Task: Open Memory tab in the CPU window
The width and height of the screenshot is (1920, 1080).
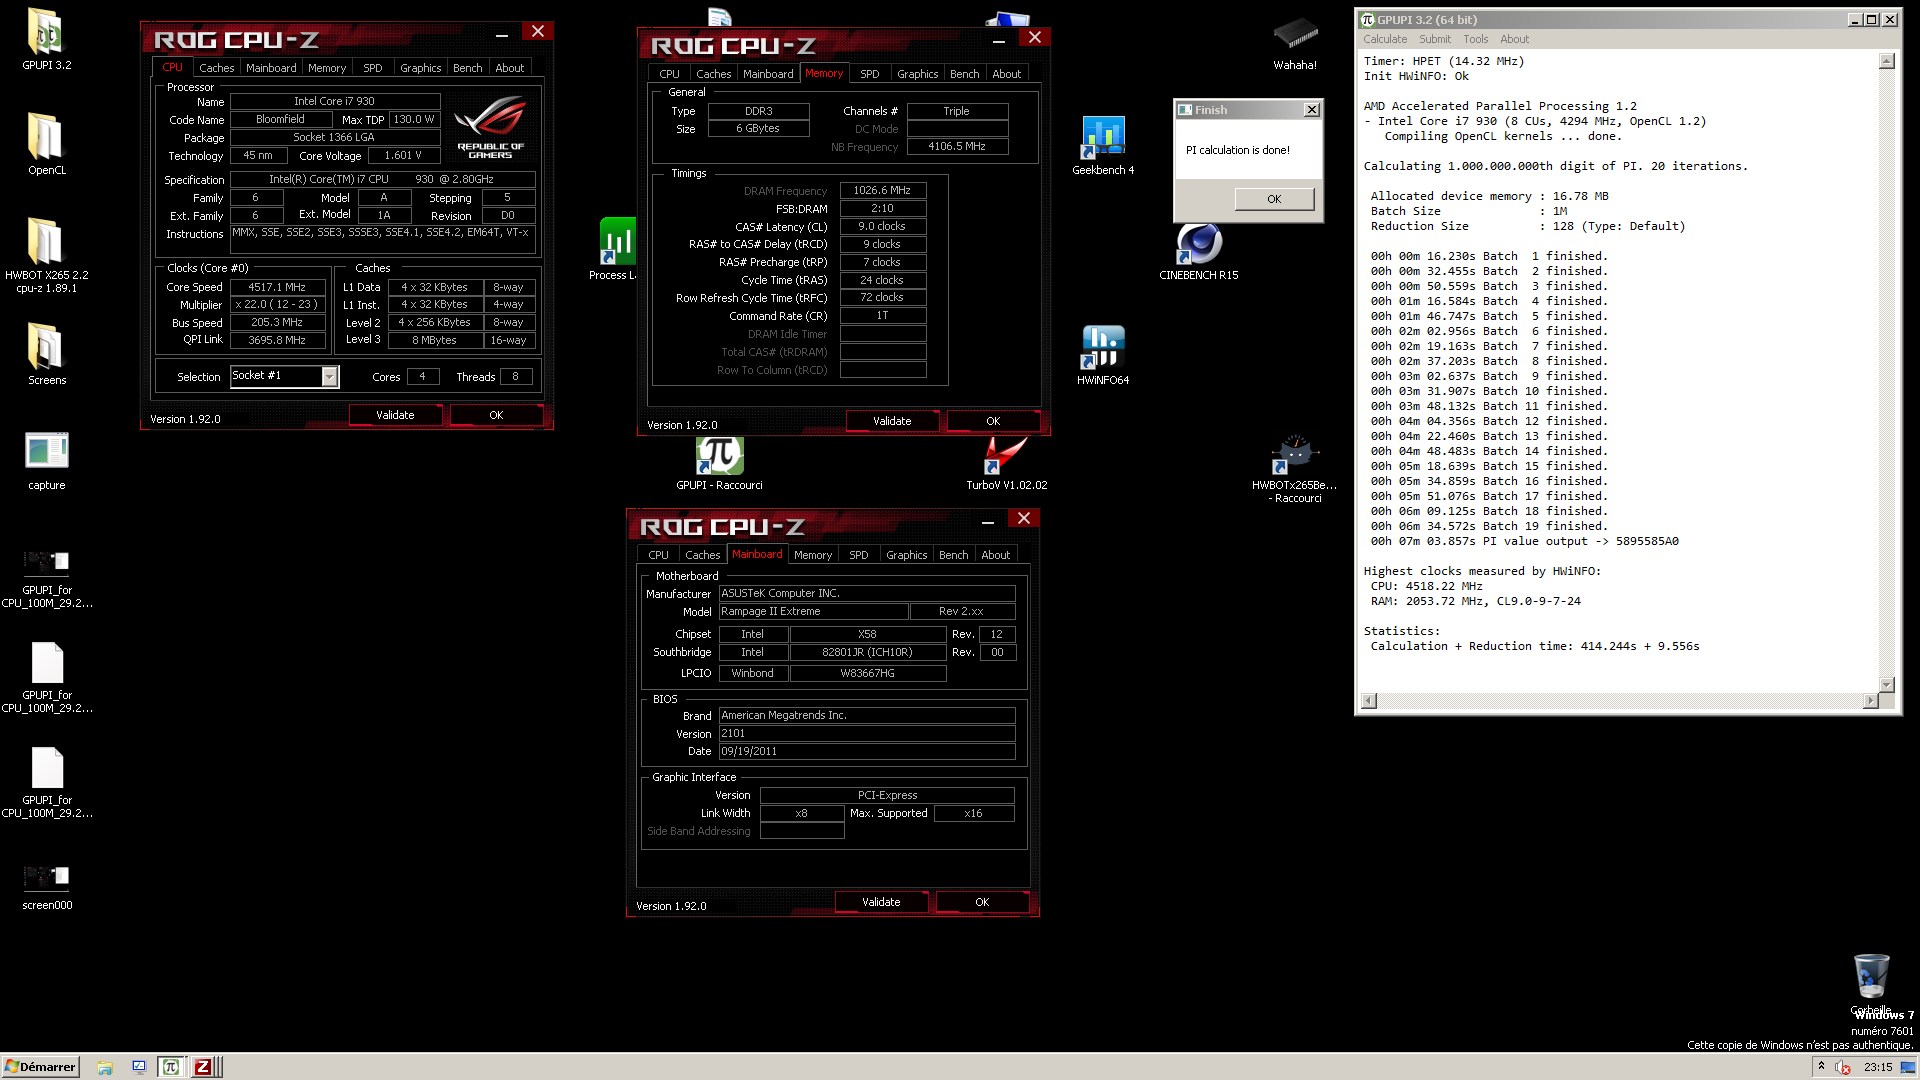Action: click(x=327, y=68)
